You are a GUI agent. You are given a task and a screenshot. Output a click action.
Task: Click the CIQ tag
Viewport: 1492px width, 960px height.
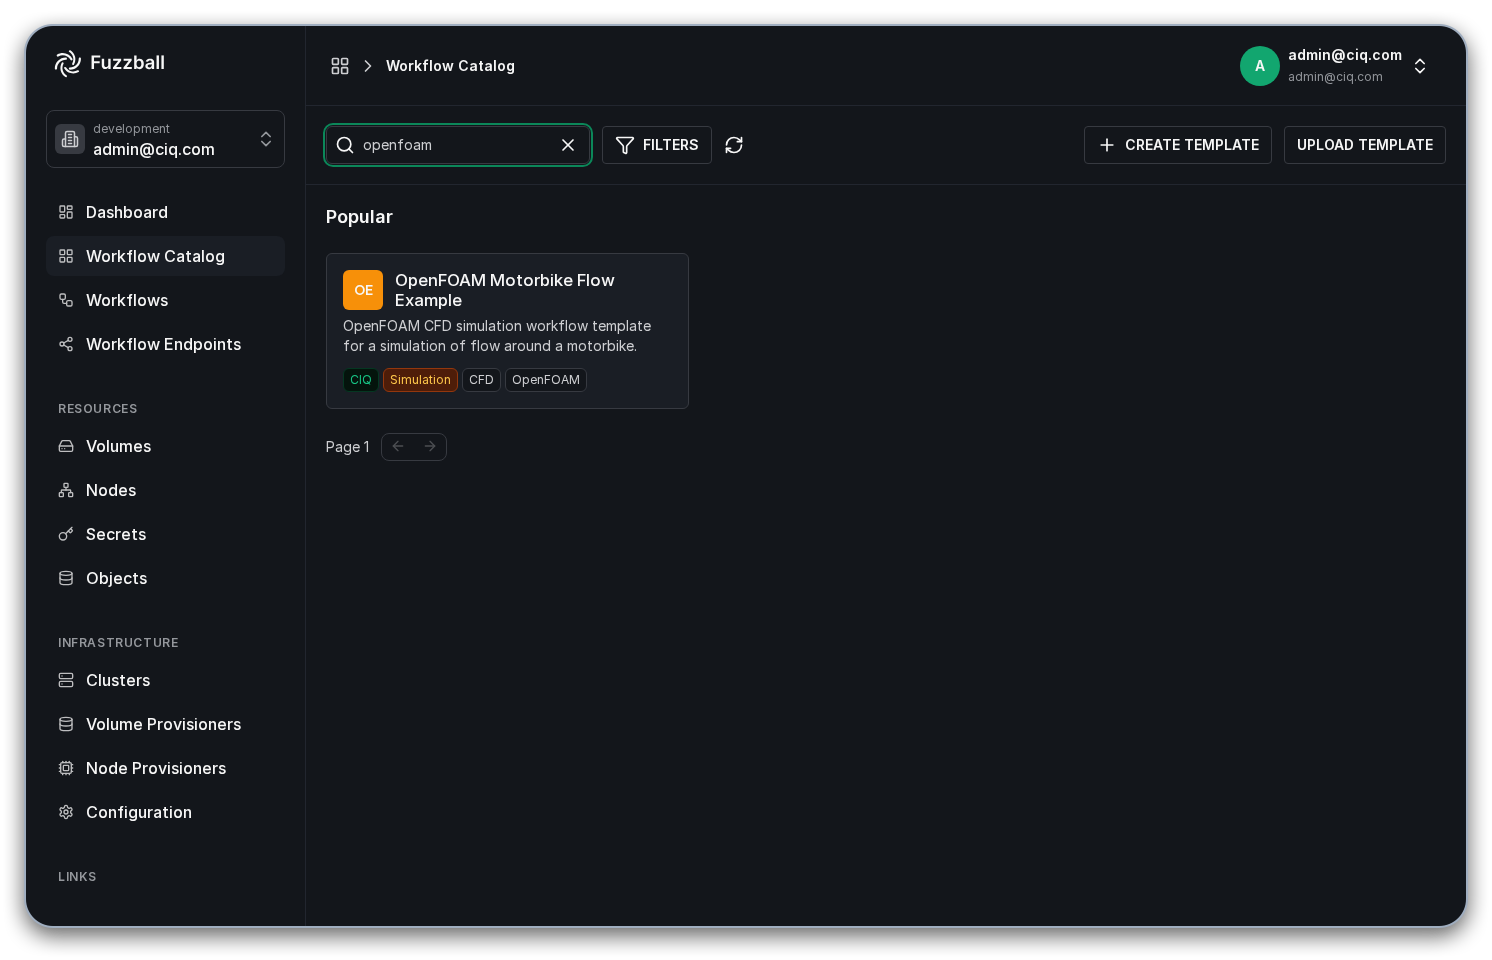[x=361, y=380]
